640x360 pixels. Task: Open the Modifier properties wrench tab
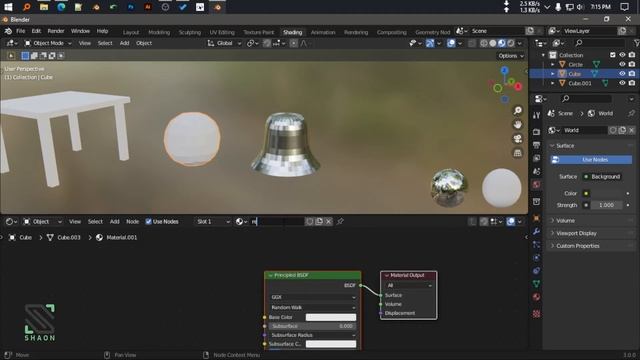click(536, 231)
